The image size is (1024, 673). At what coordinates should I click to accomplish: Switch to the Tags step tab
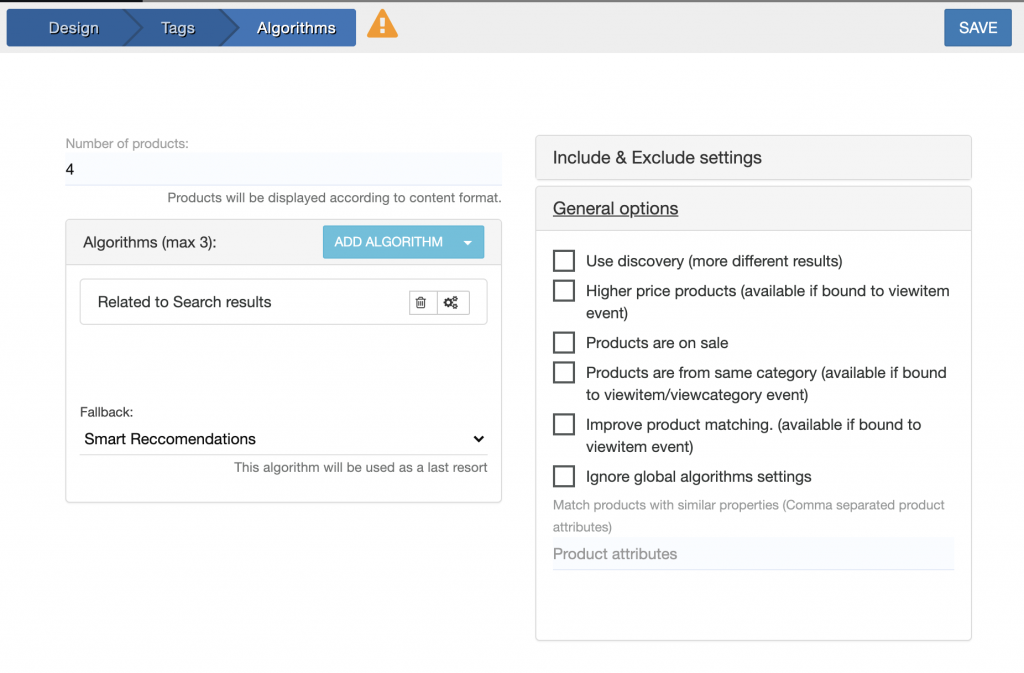coord(178,28)
